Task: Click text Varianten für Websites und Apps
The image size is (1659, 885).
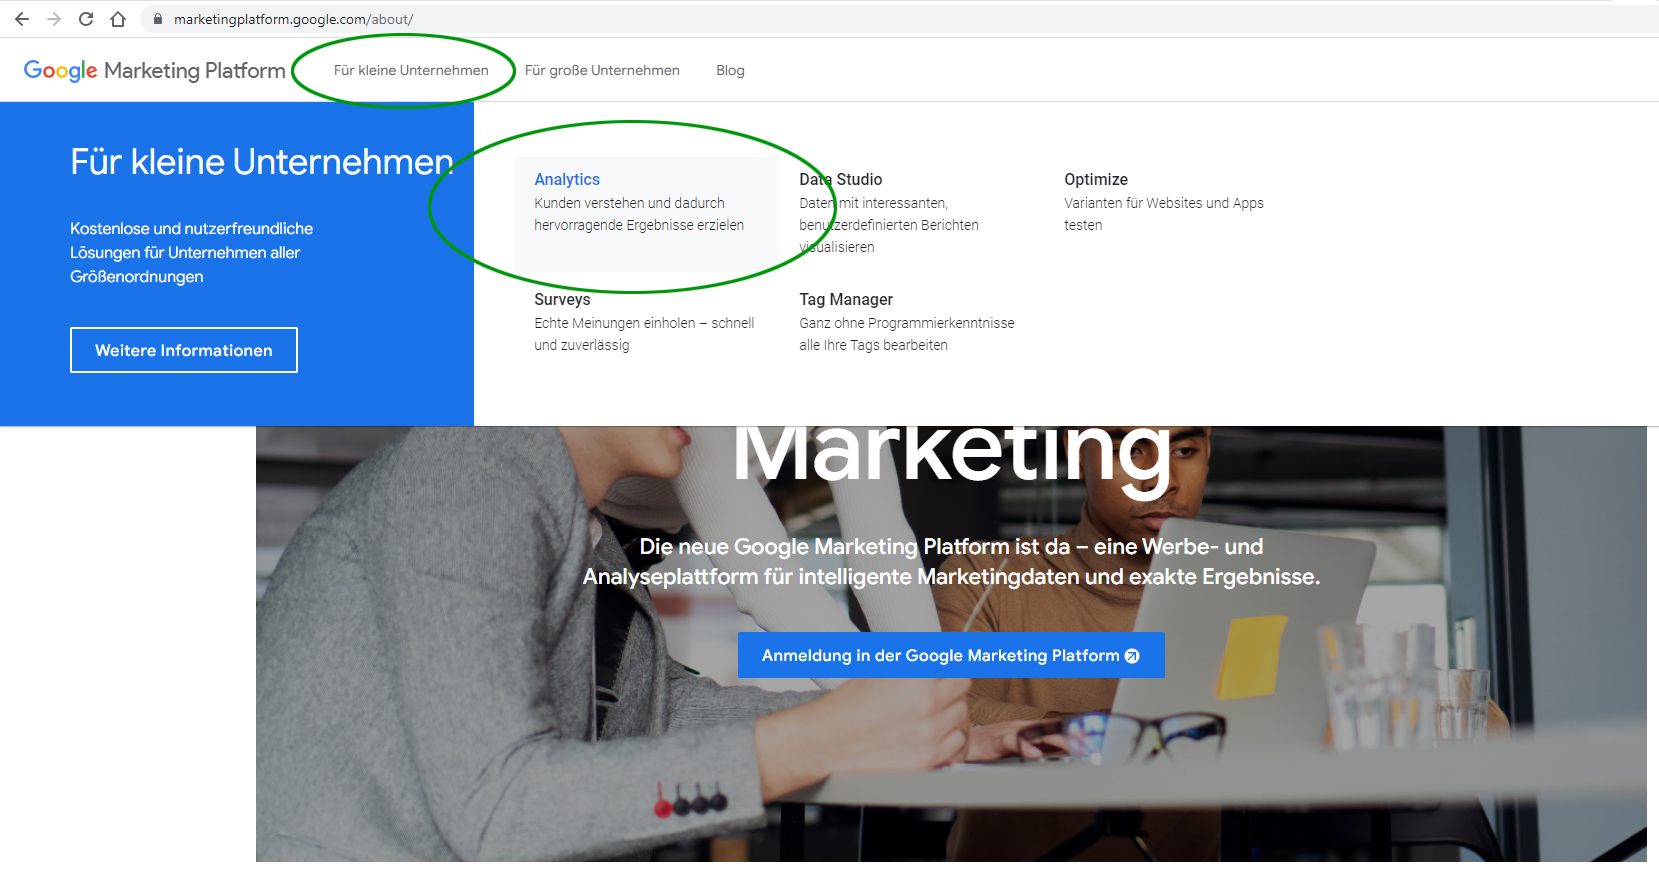Action: point(1164,203)
